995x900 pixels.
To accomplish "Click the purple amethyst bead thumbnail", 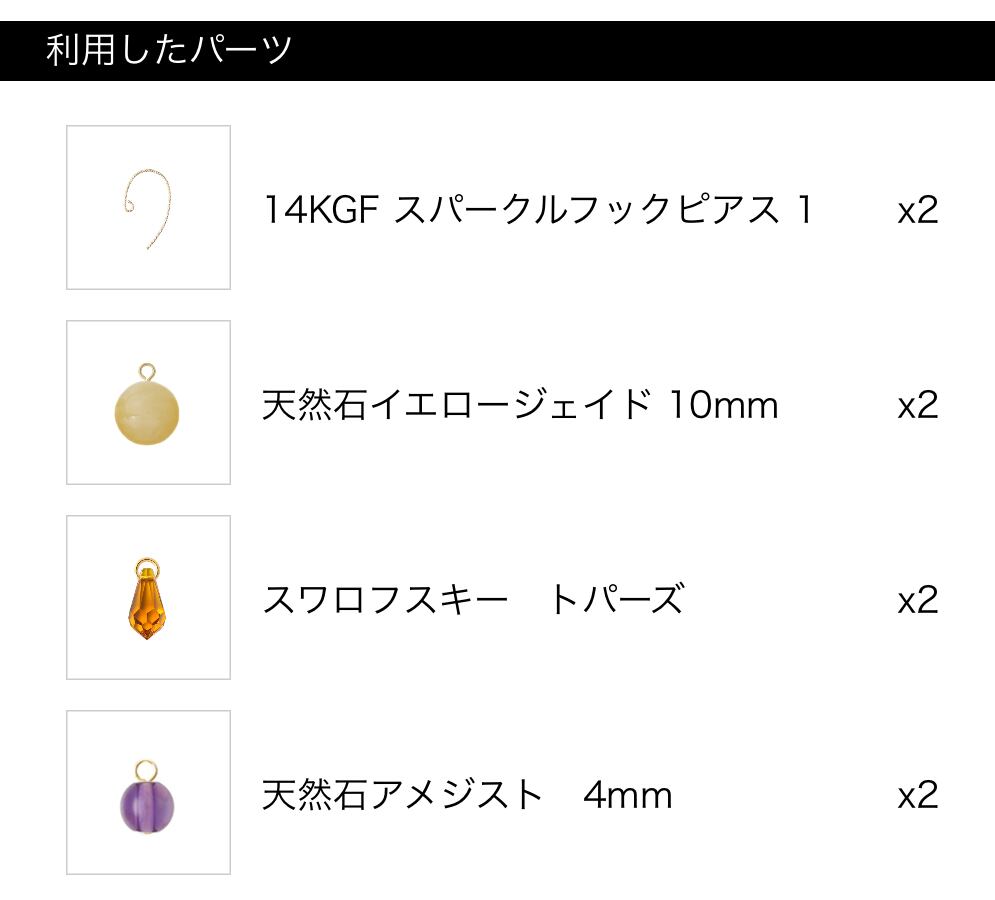I will point(148,793).
